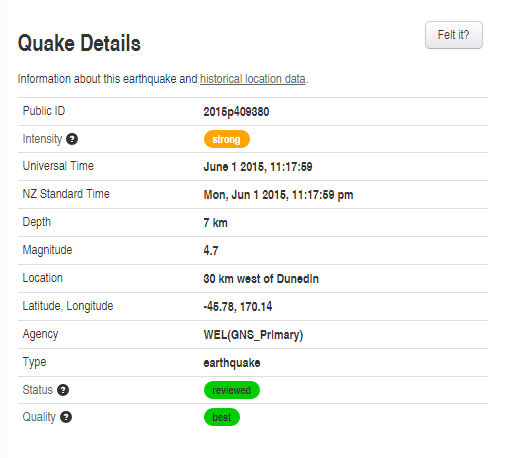
Task: Click the Magnitude value 4.7
Action: pos(211,251)
